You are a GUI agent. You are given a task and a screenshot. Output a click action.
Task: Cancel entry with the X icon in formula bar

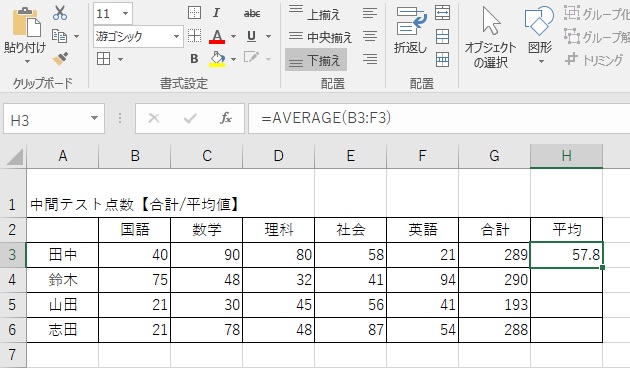point(154,118)
